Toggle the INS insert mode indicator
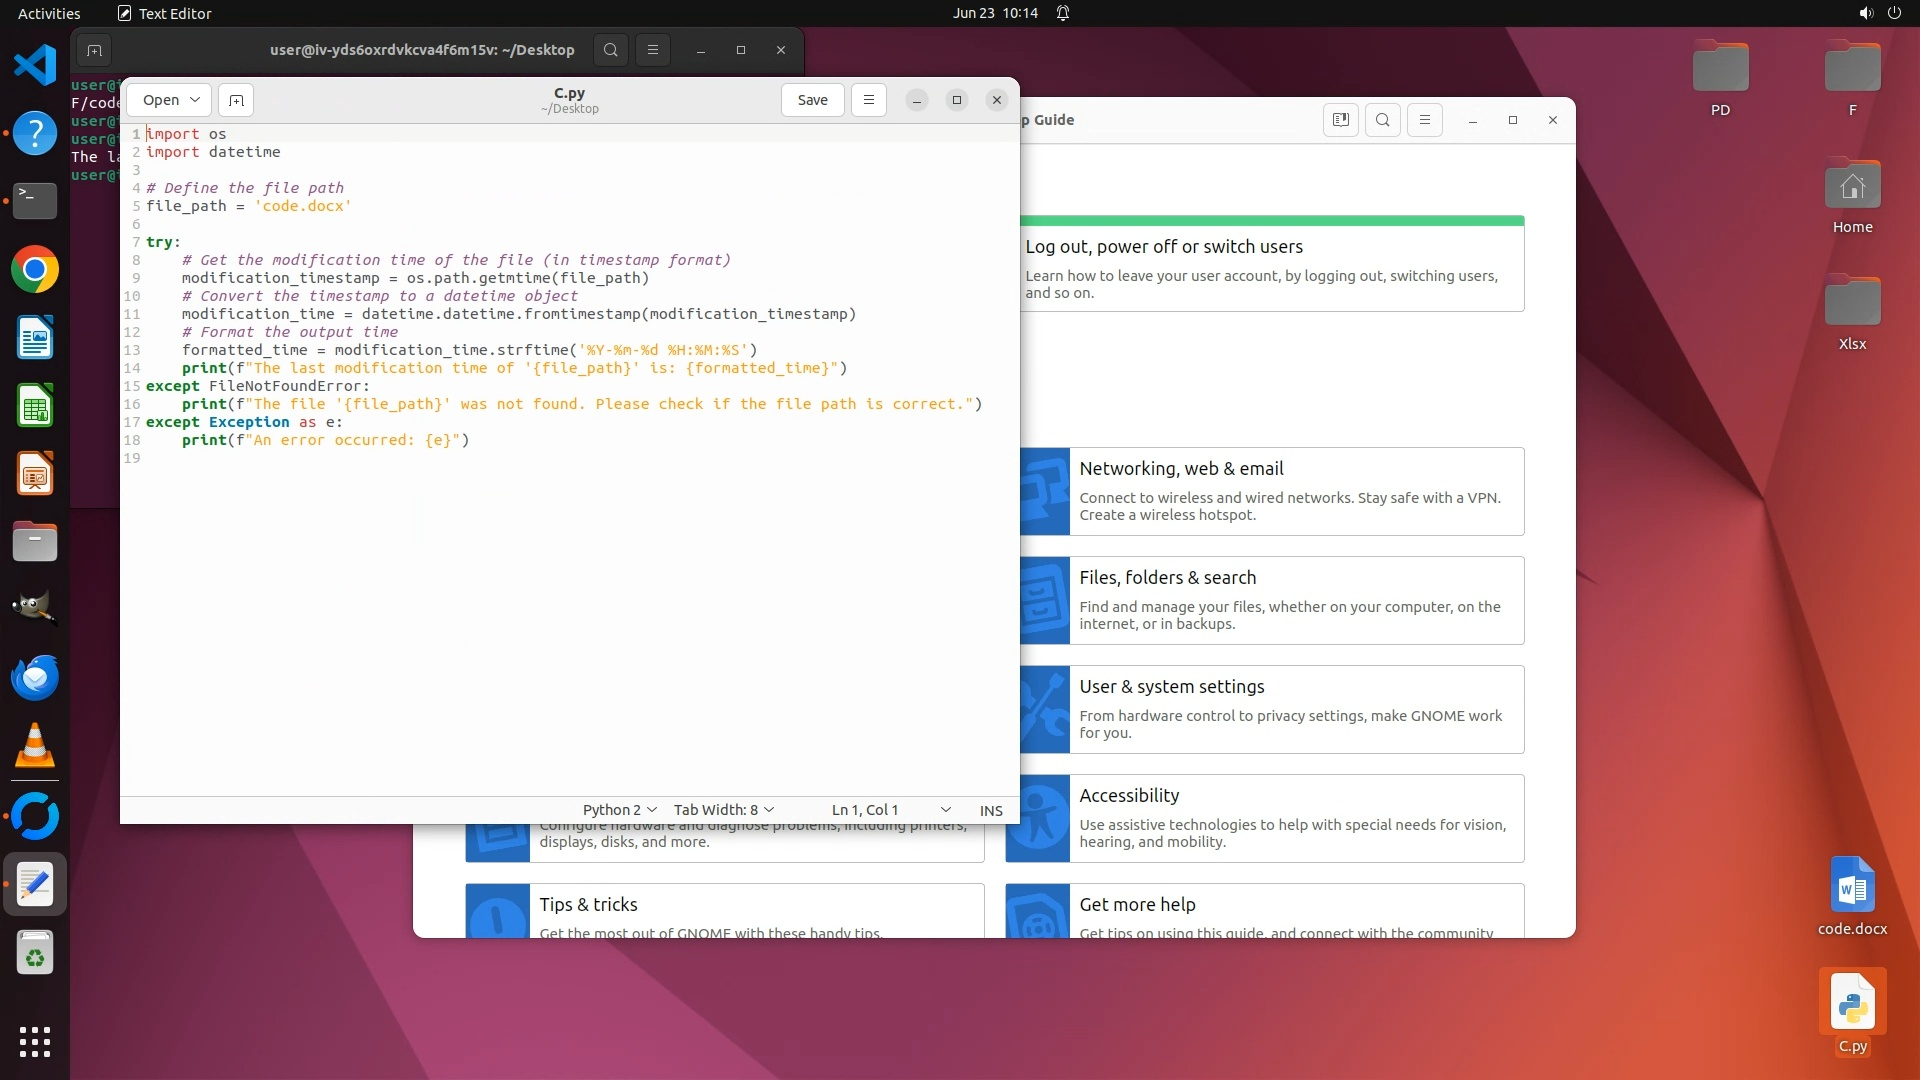1920x1080 pixels. [x=991, y=810]
